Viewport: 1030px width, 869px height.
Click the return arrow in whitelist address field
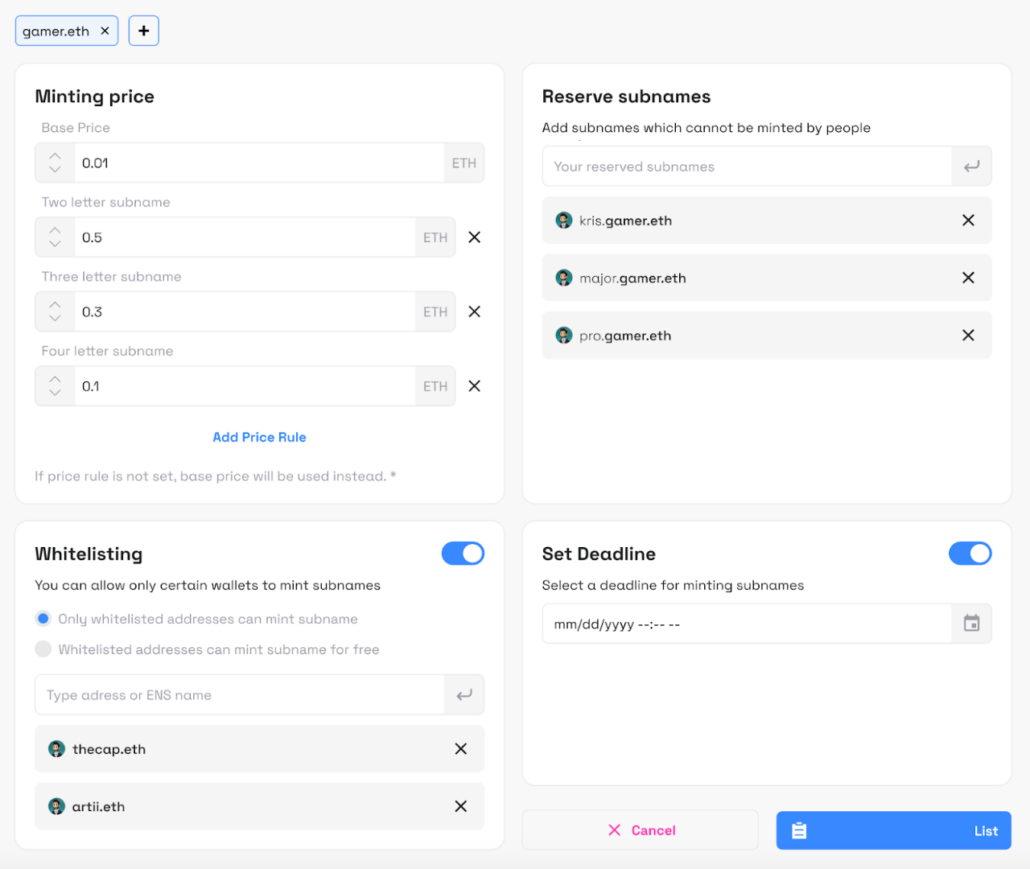463,694
